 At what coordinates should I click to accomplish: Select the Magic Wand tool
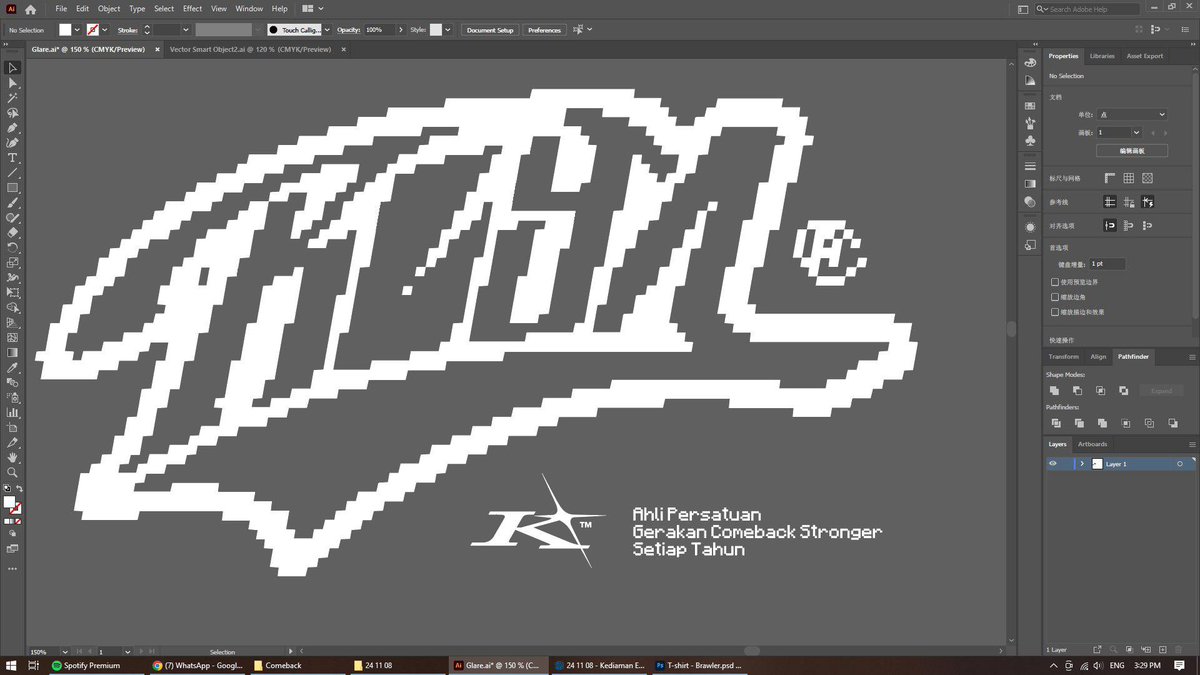coord(13,98)
